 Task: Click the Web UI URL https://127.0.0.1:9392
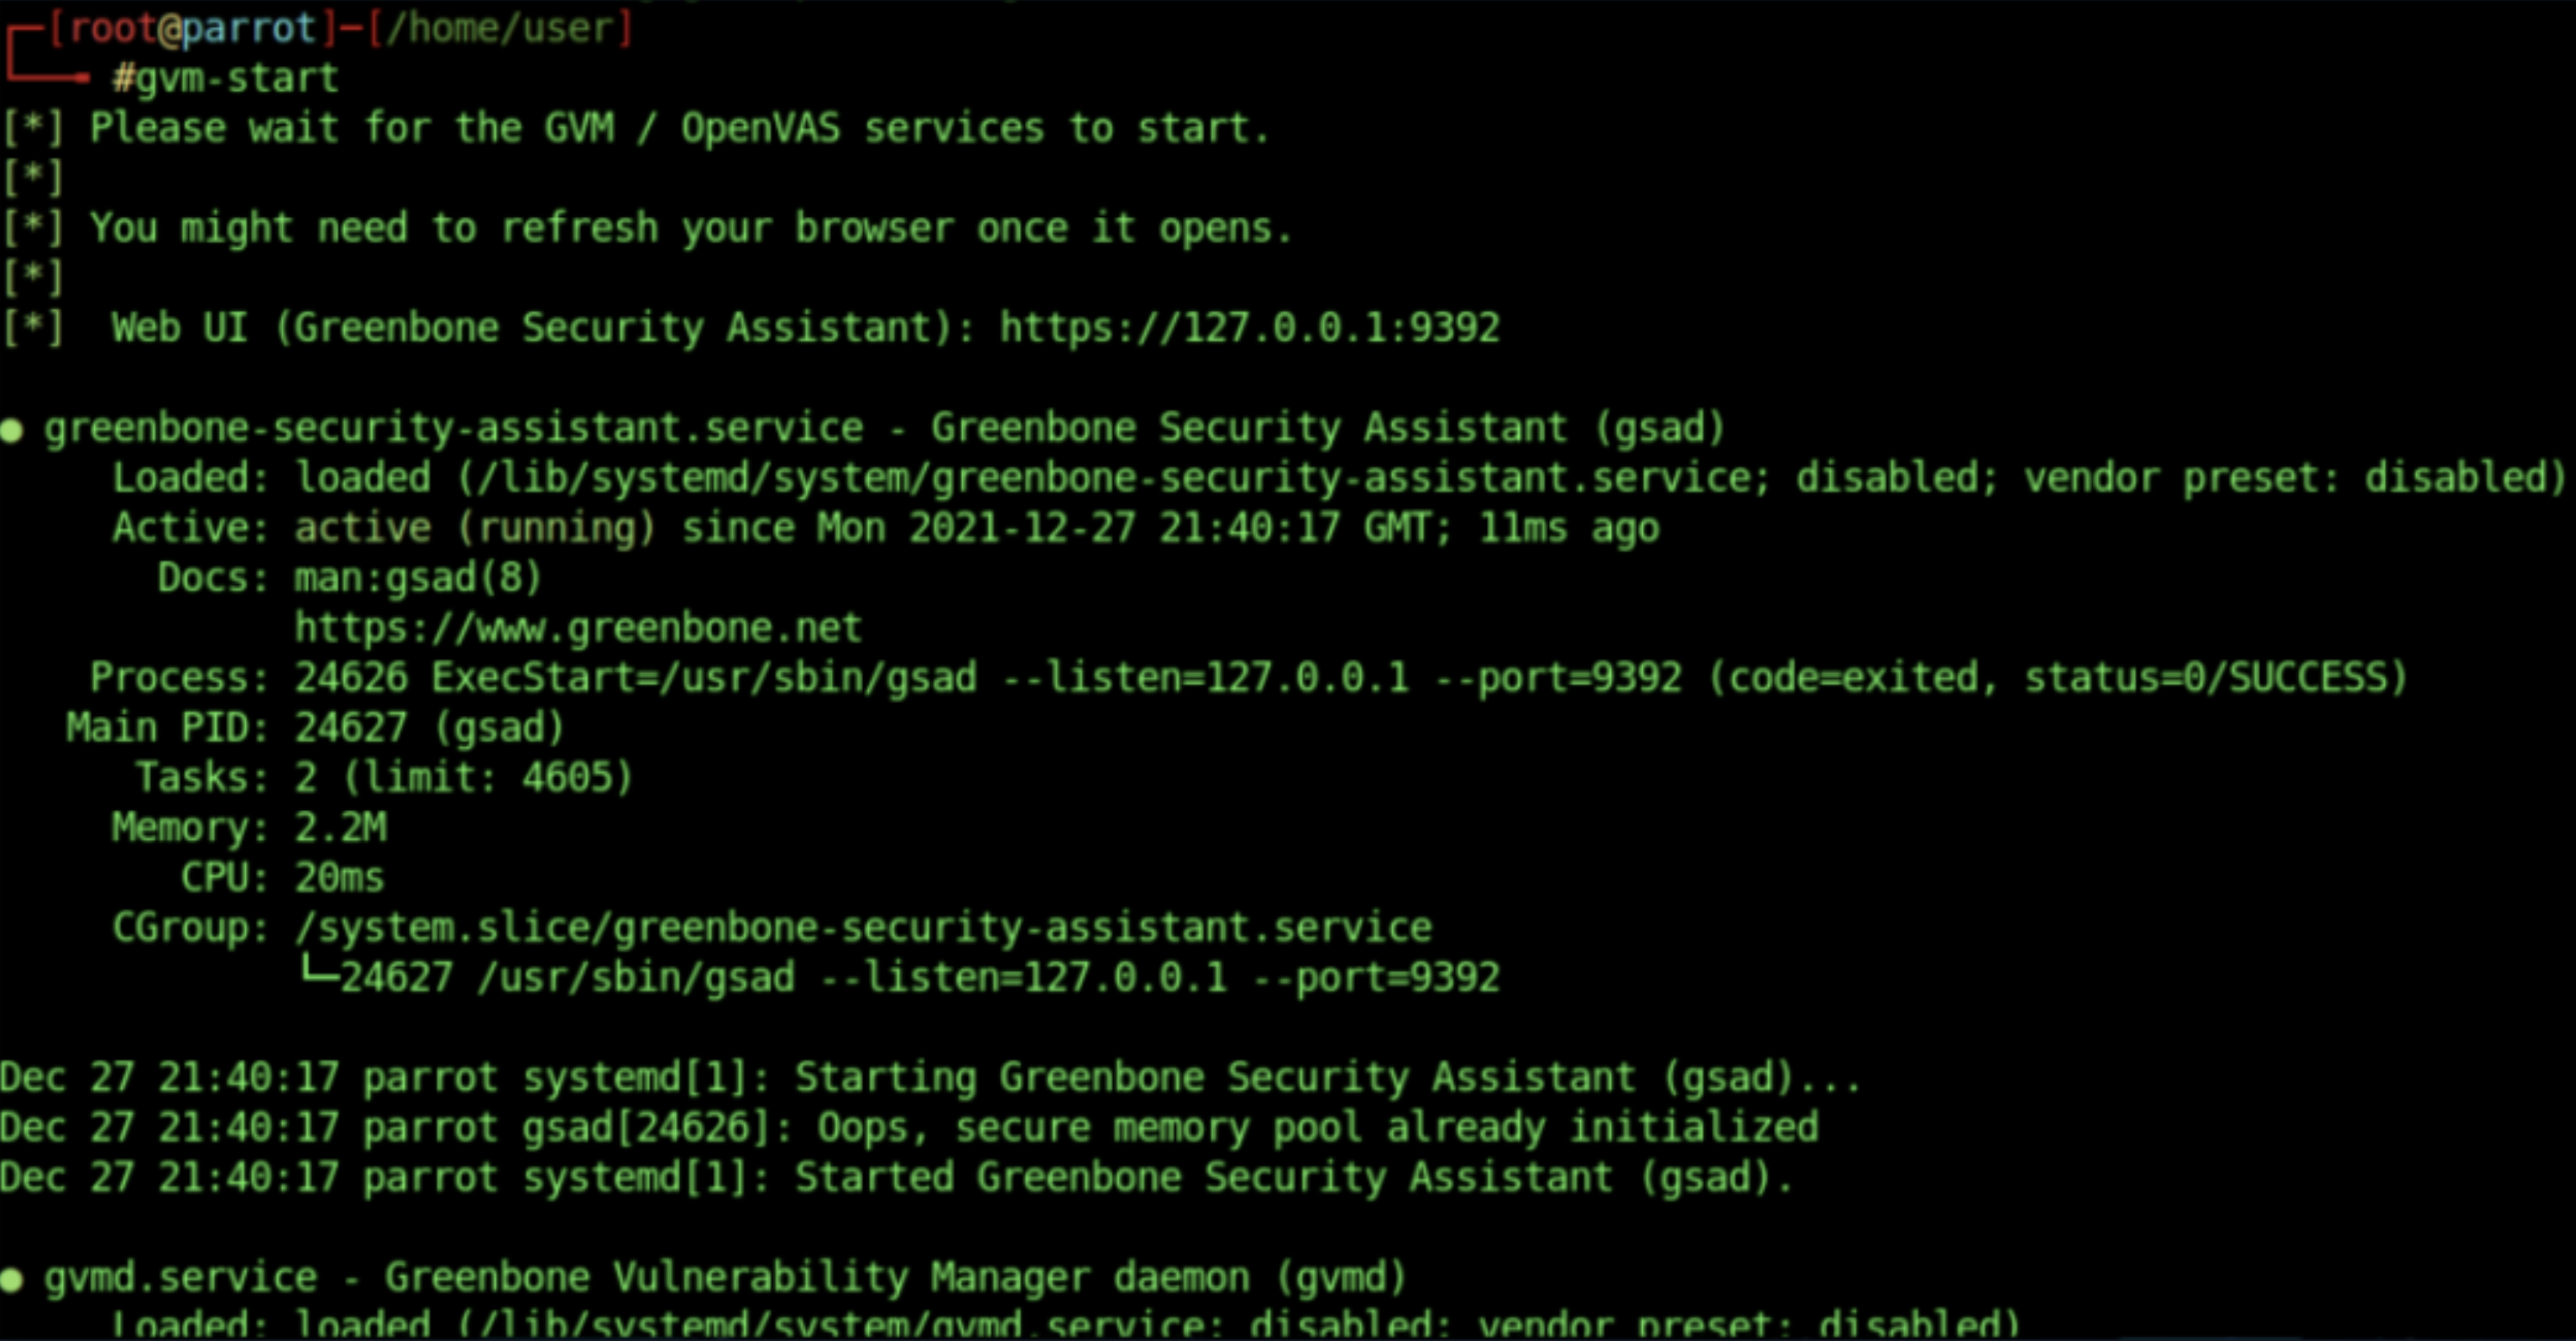click(x=1249, y=328)
